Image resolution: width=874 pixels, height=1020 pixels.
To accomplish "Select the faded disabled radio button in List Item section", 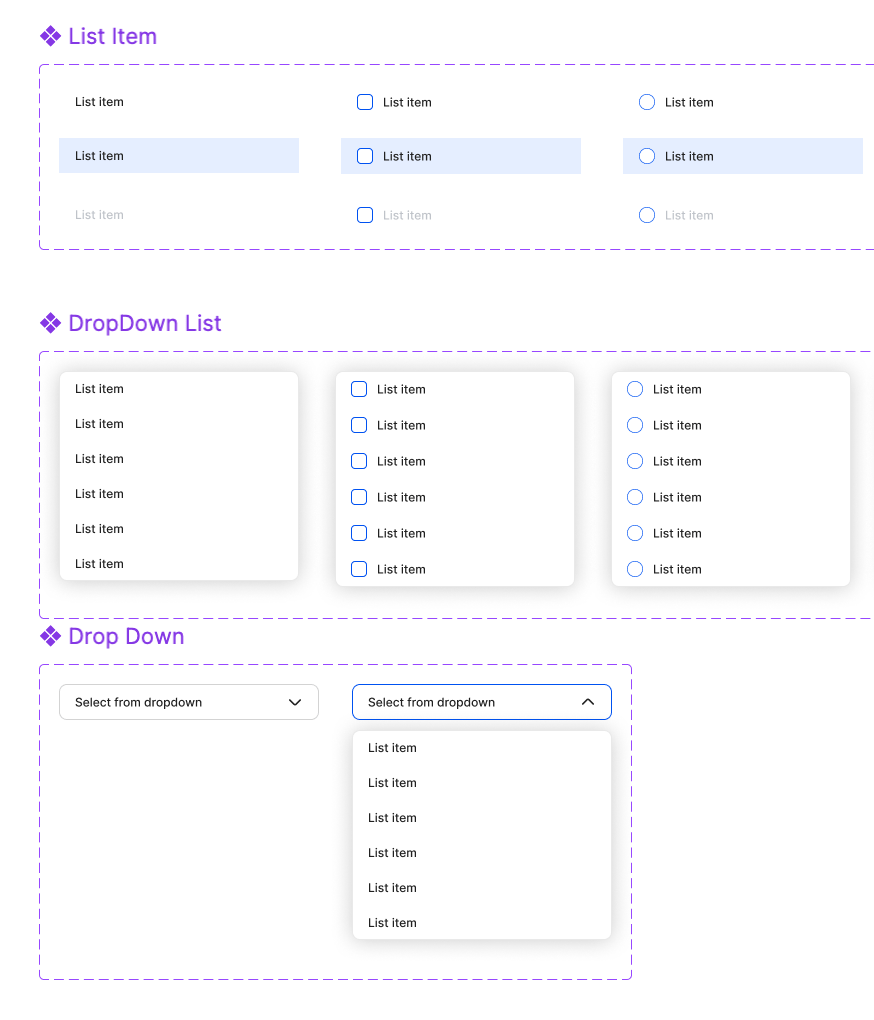I will pos(647,215).
